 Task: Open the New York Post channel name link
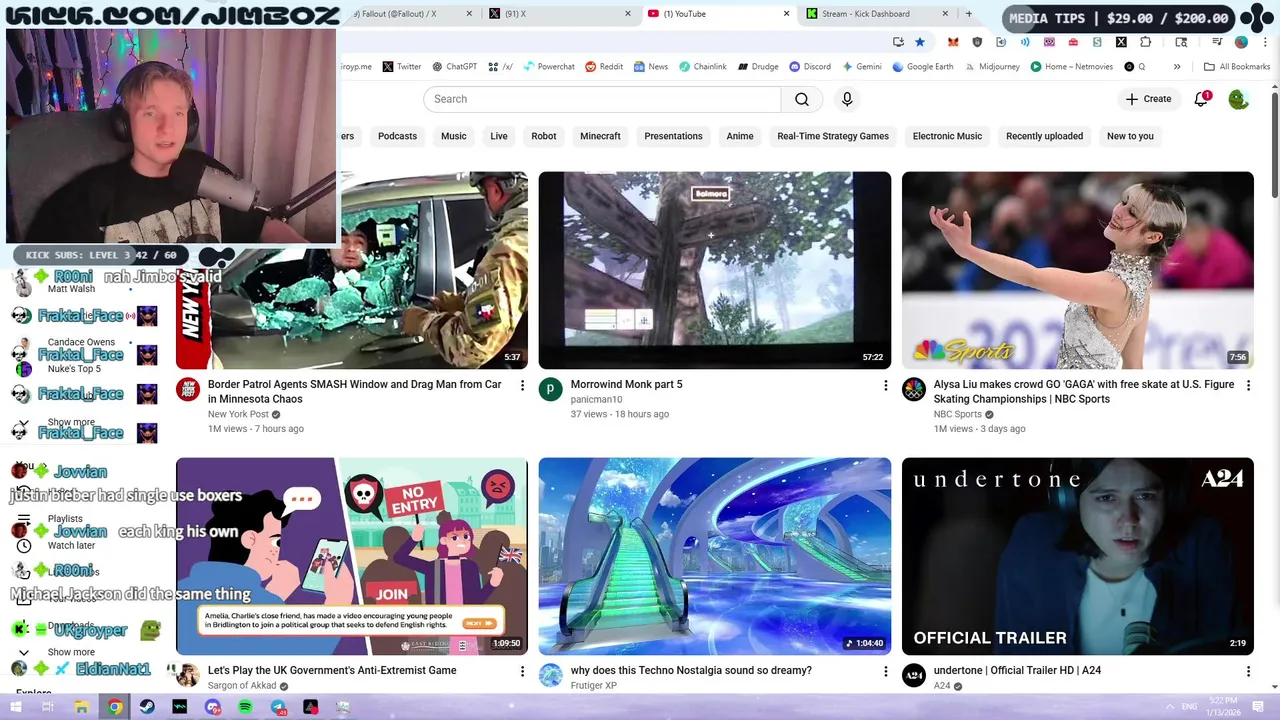[x=238, y=414]
